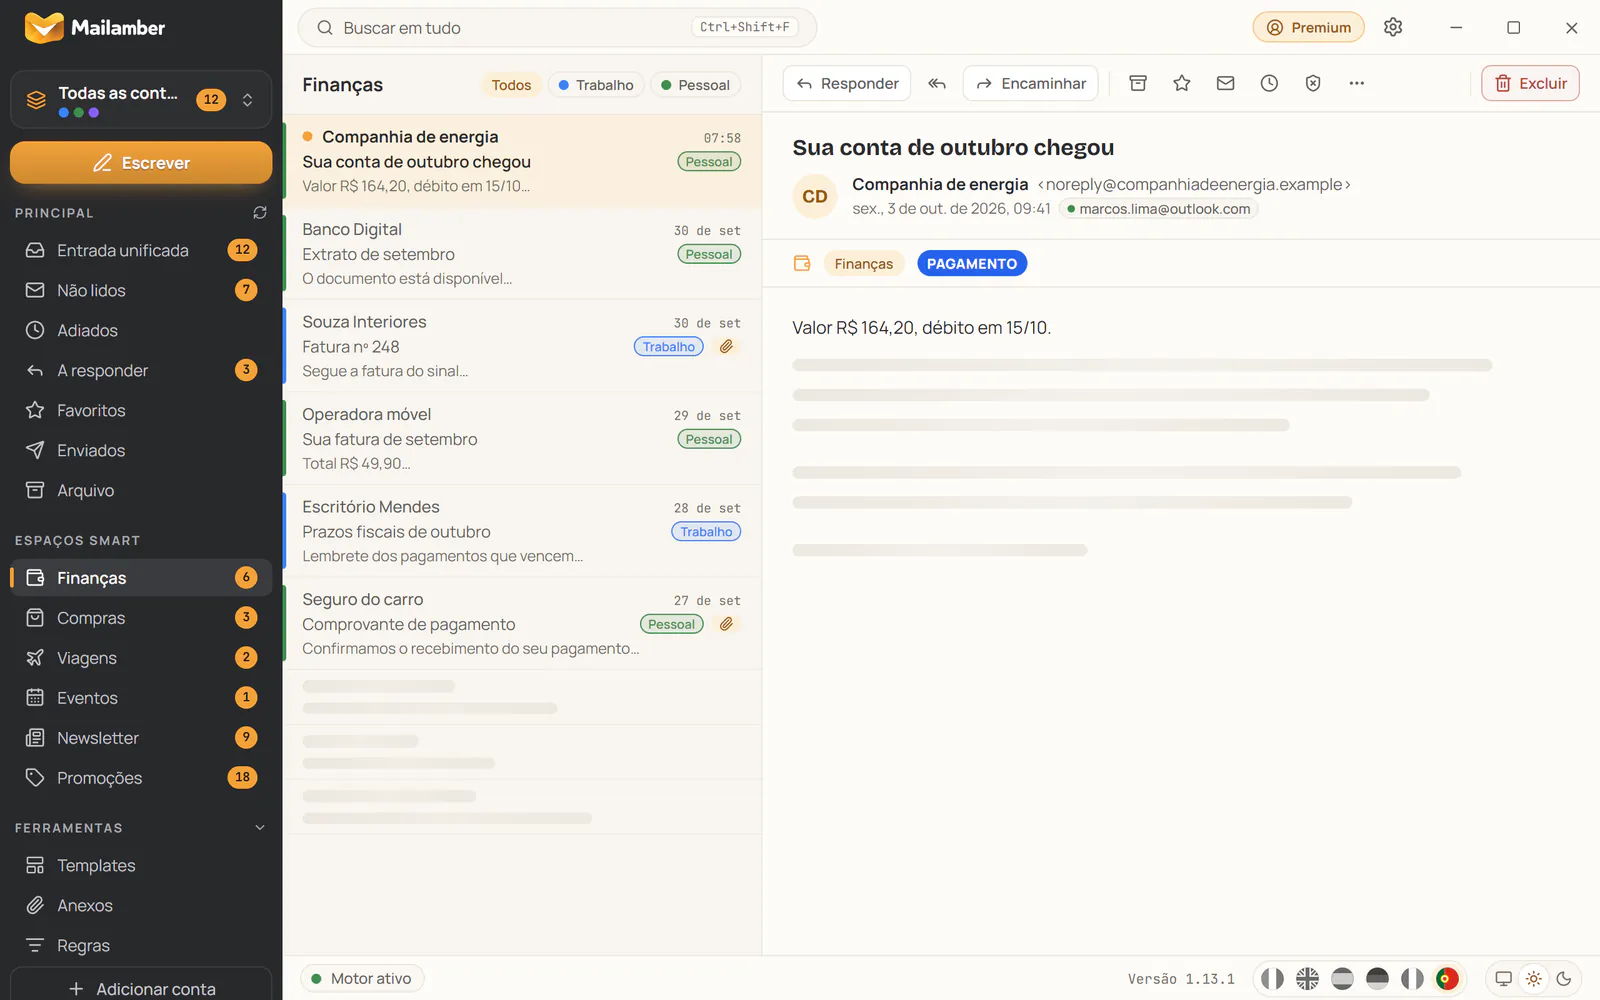This screenshot has height=1000, width=1600.
Task: Switch to the dark theme with the moon icon
Action: pos(1564,979)
